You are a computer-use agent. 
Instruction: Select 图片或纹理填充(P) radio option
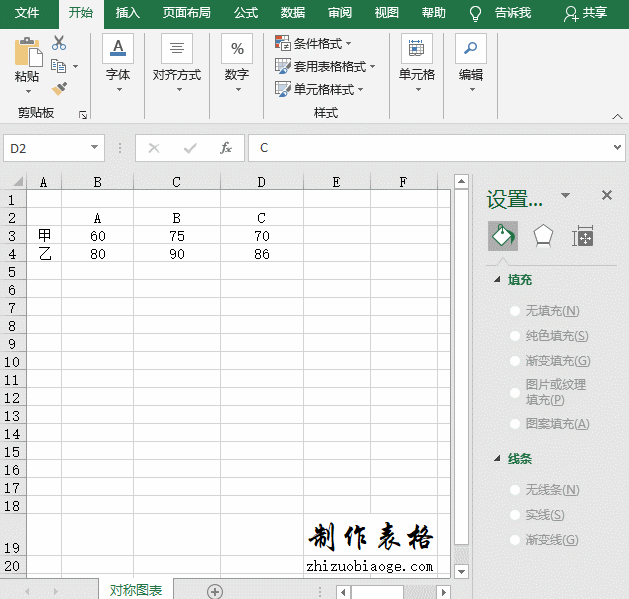coord(515,393)
